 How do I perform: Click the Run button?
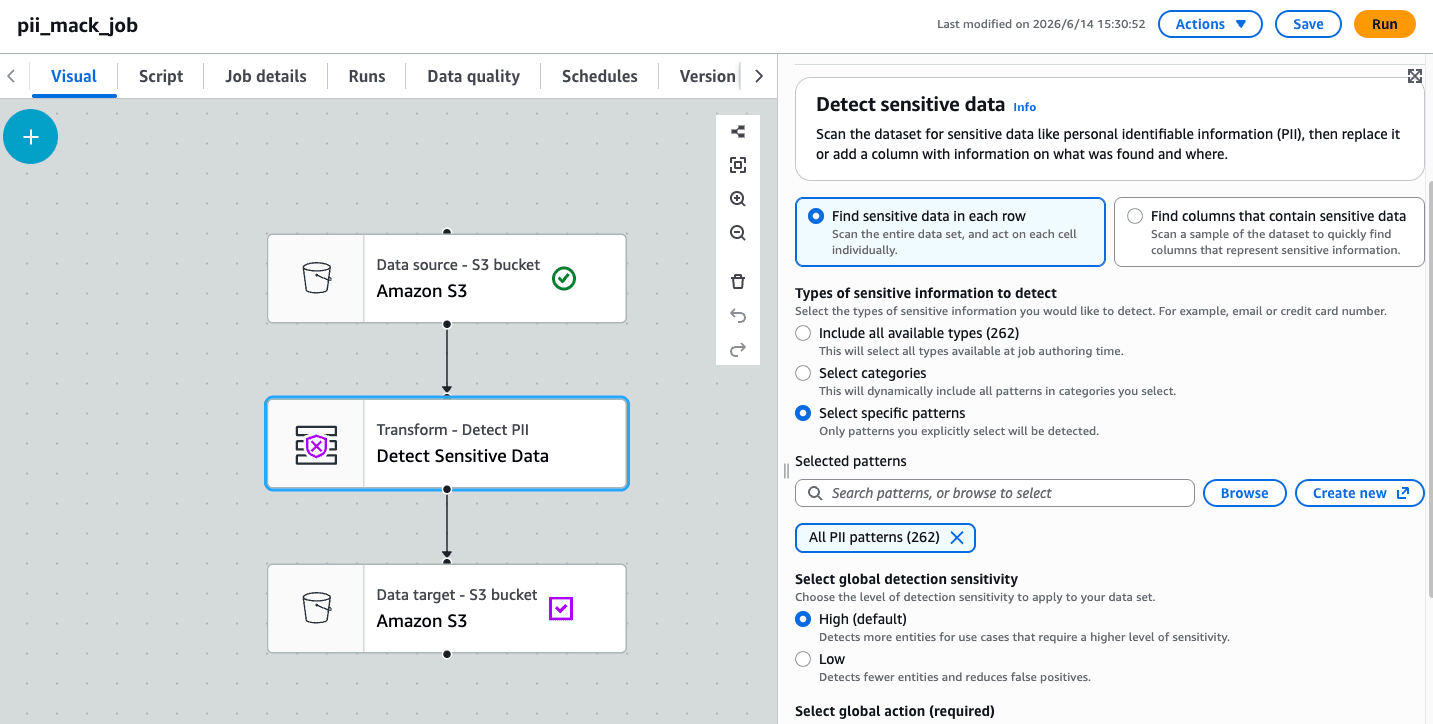[x=1385, y=24]
